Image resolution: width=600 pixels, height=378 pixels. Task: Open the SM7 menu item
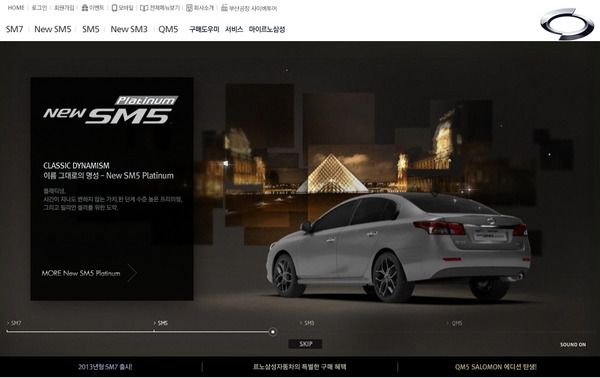coord(15,29)
